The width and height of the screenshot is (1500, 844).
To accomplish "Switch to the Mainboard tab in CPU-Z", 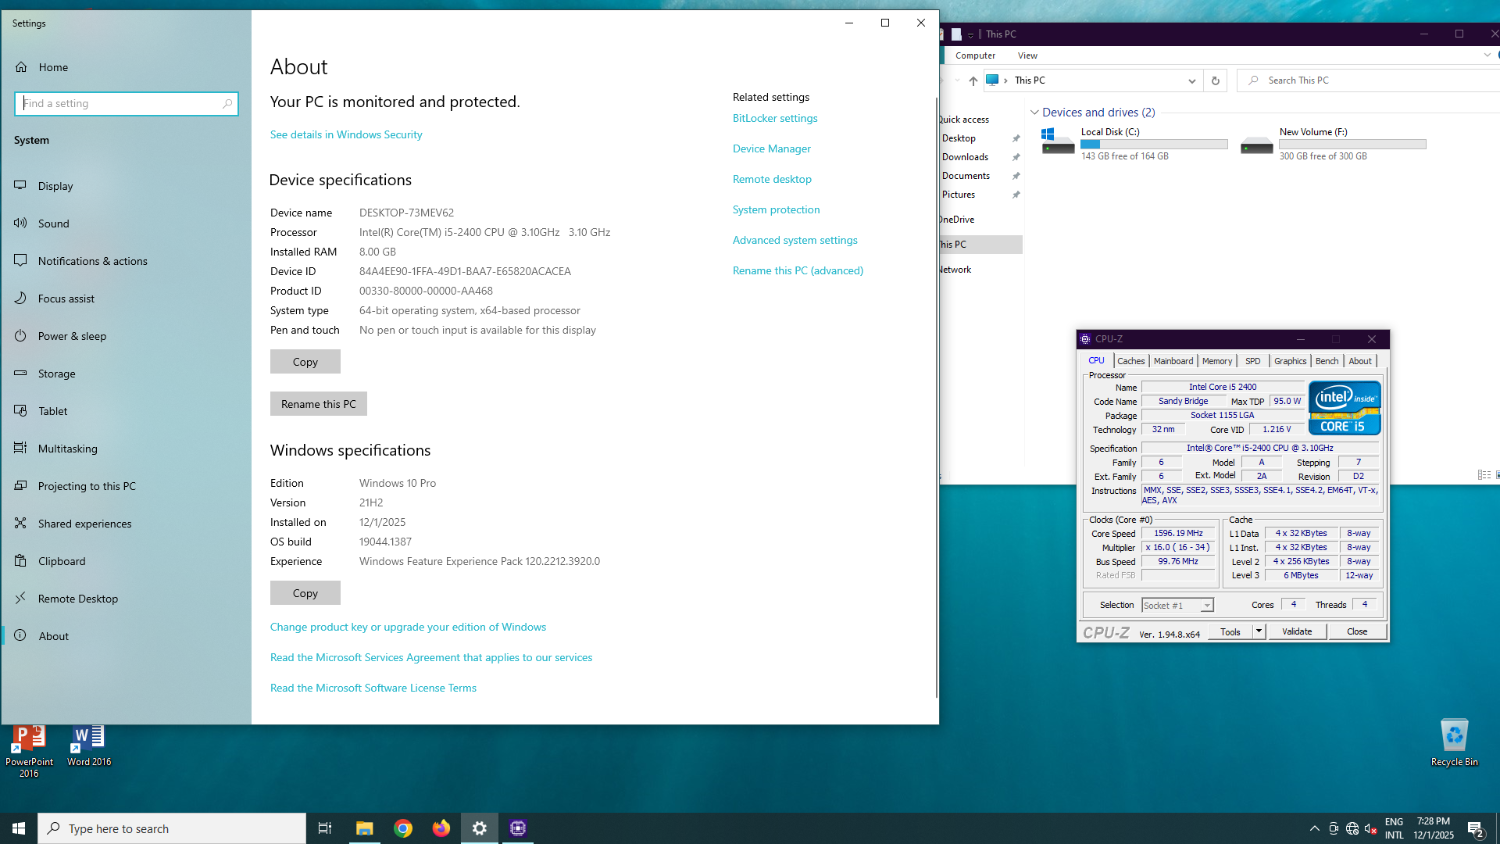I will [x=1173, y=361].
